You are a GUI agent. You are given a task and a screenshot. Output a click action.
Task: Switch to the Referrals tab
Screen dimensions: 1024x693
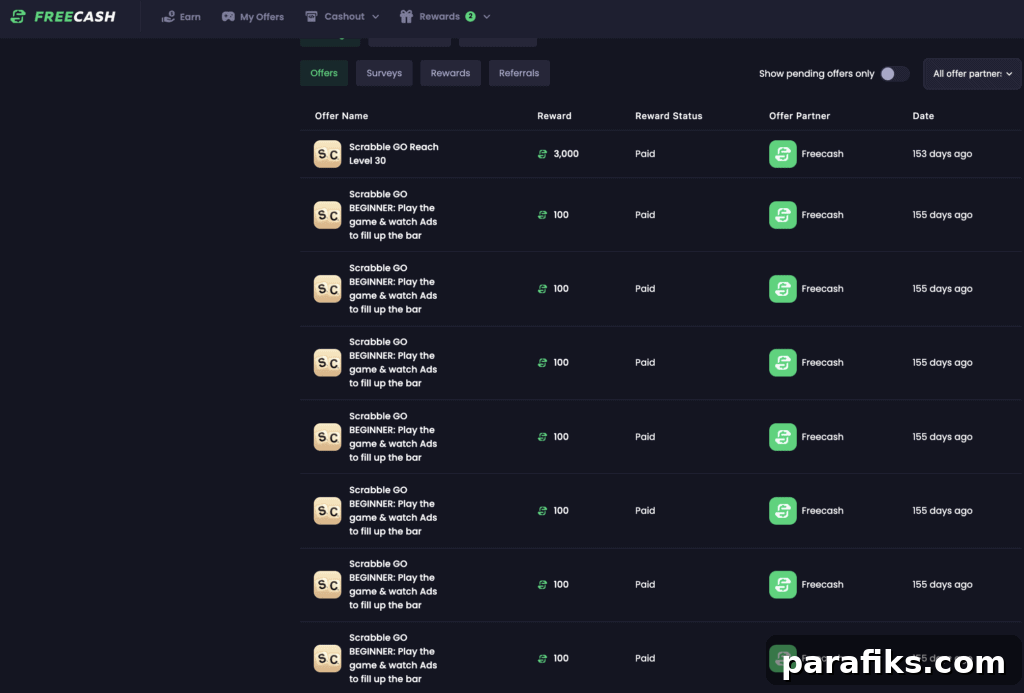click(x=519, y=73)
